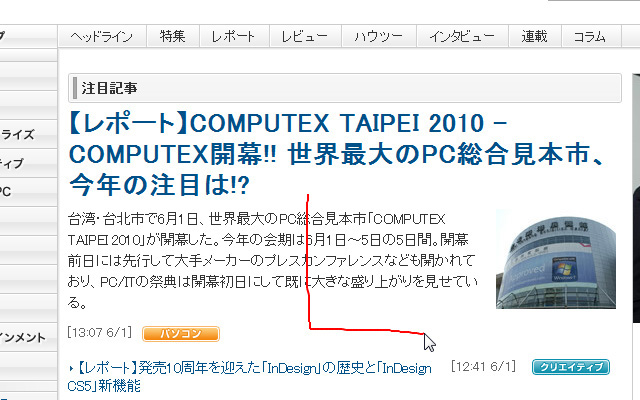Screen dimensions: 640x400
Task: Open the コラム tab
Action: coord(591,36)
